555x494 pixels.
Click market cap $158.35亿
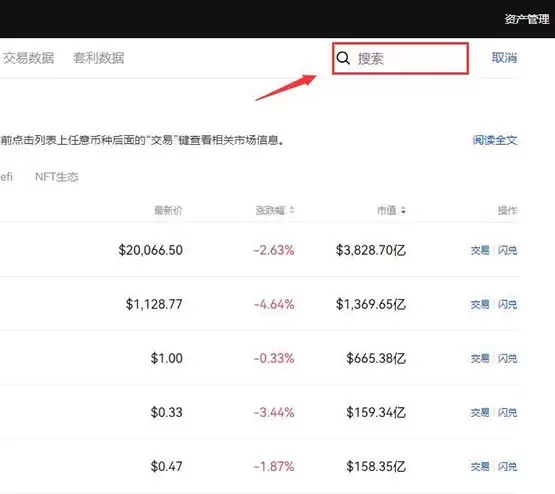[x=376, y=467]
